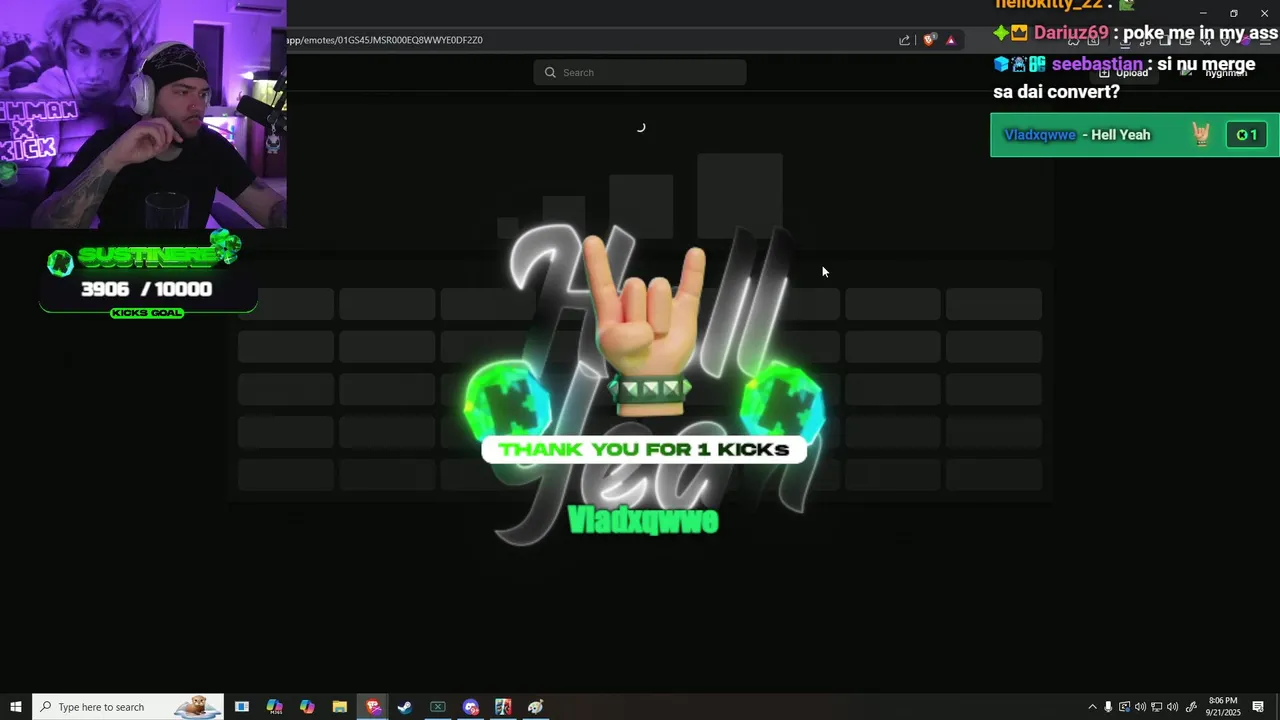Click the Brave share page icon
Image resolution: width=1280 pixels, height=720 pixels.
(904, 40)
